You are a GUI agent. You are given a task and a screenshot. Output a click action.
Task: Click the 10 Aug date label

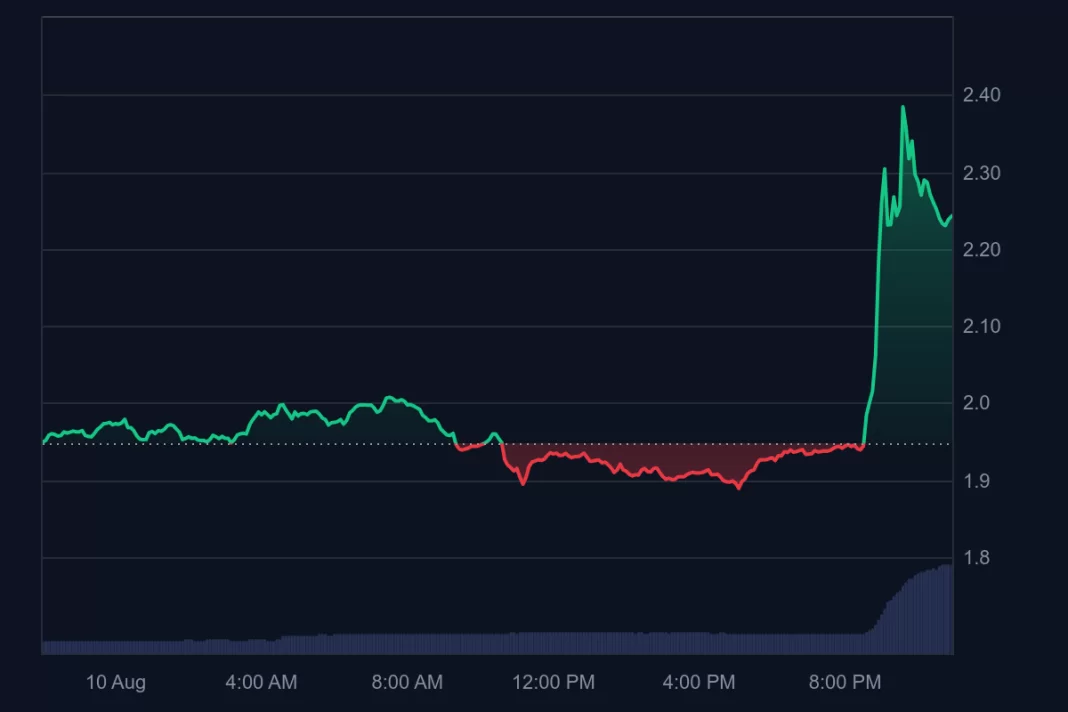pyautogui.click(x=115, y=683)
